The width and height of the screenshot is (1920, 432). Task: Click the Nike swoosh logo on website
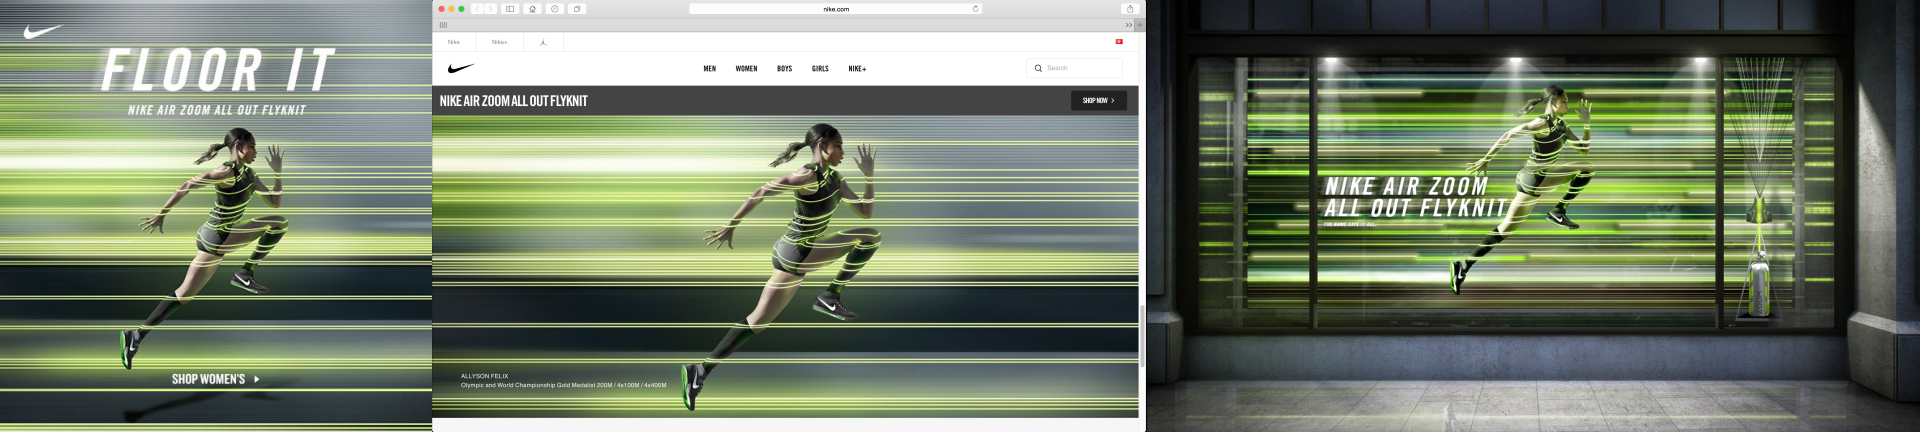point(461,68)
